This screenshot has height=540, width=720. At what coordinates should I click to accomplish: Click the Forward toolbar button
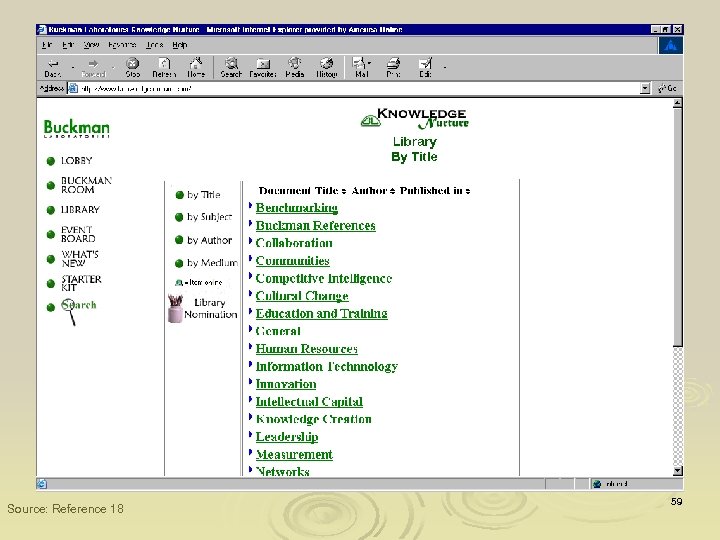pyautogui.click(x=93, y=68)
